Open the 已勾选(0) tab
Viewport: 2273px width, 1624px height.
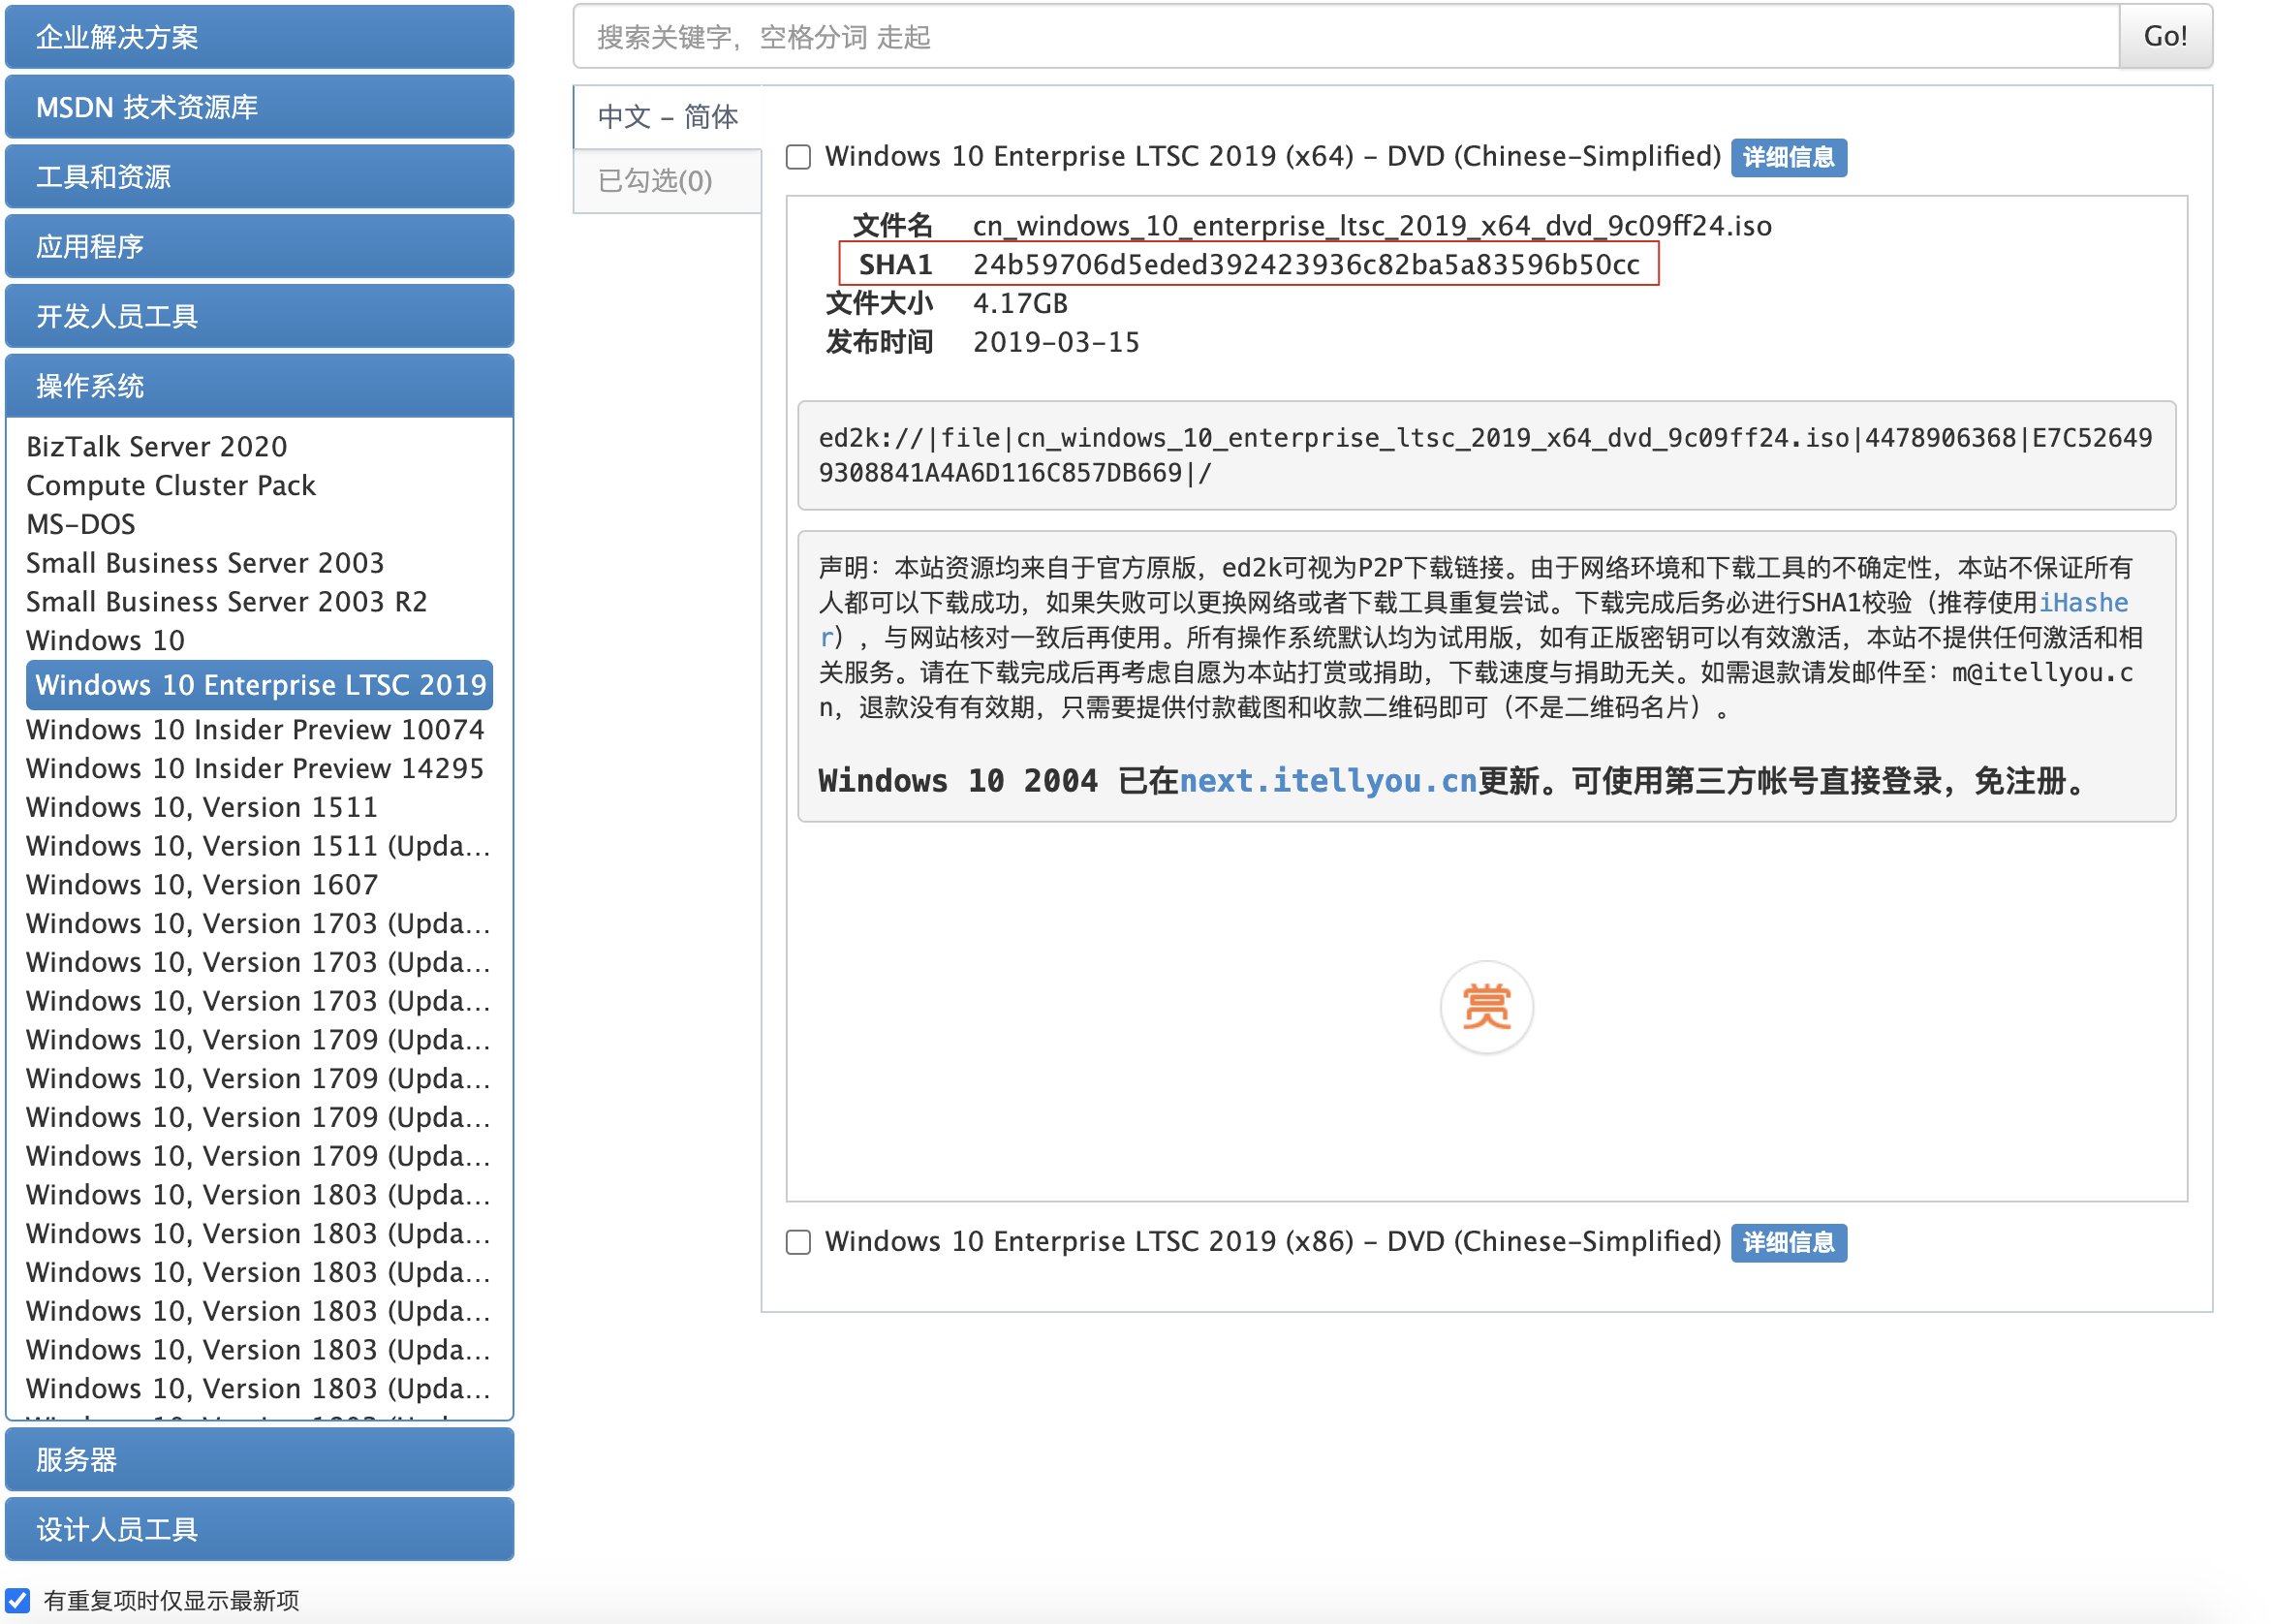click(667, 181)
